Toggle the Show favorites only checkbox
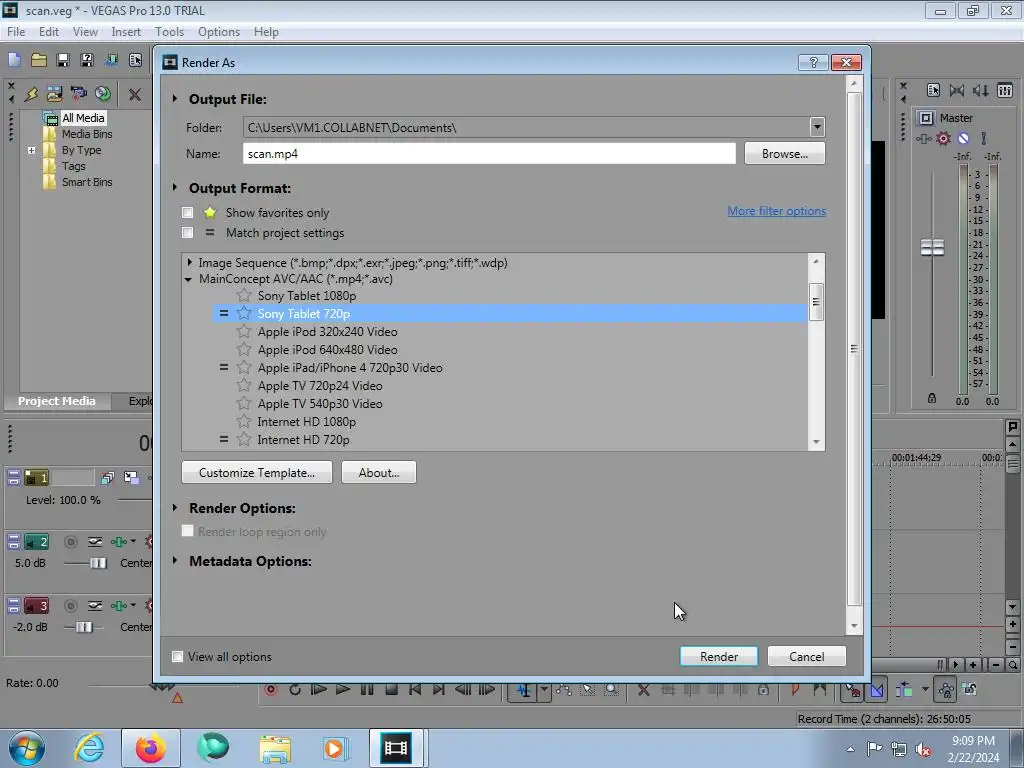Image resolution: width=1024 pixels, height=768 pixels. 187,212
